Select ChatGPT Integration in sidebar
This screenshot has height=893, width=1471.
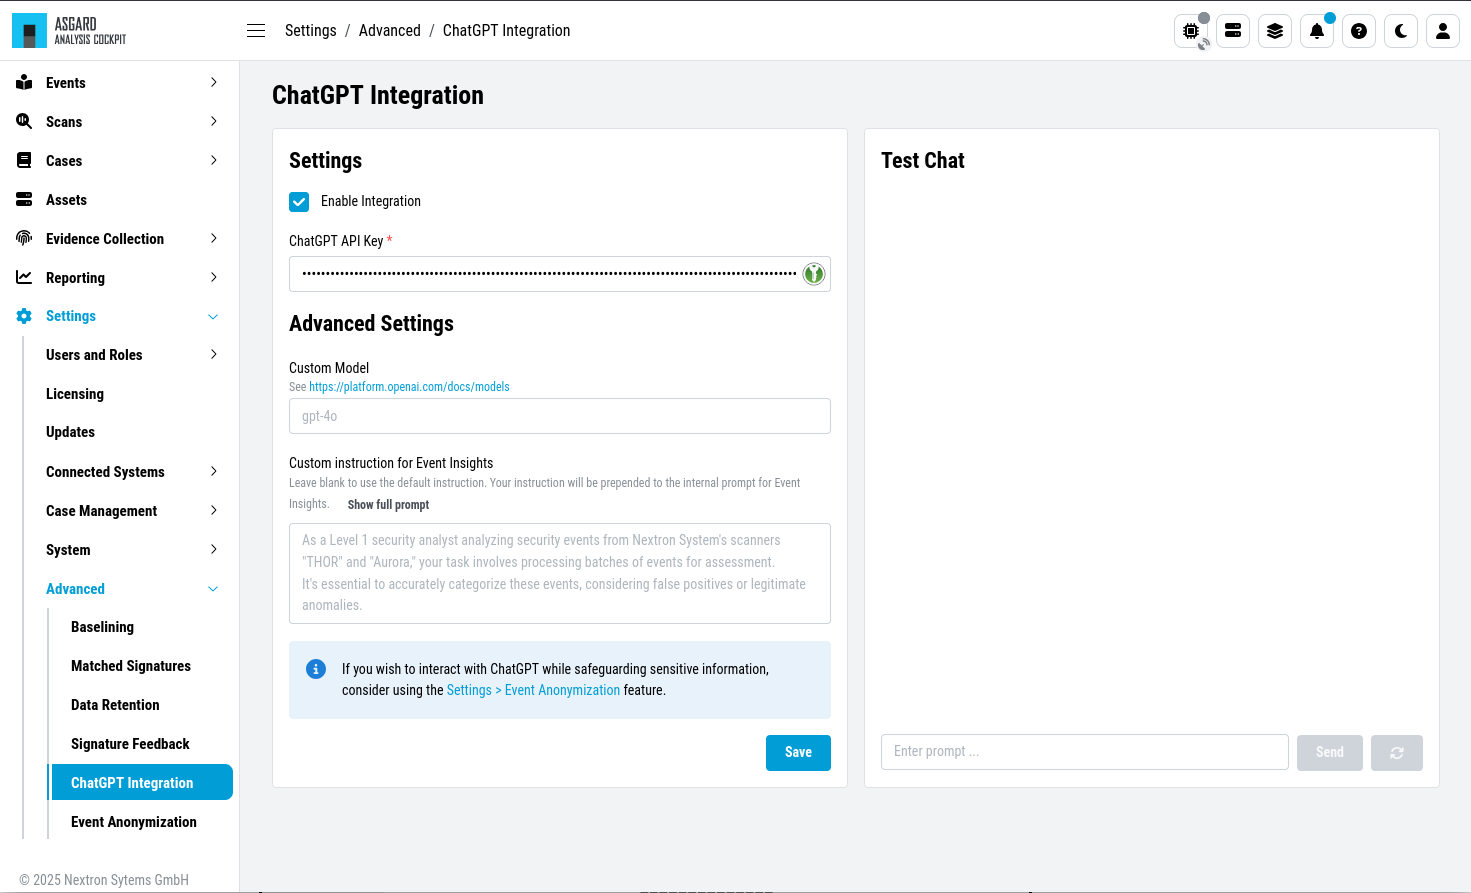pos(140,782)
